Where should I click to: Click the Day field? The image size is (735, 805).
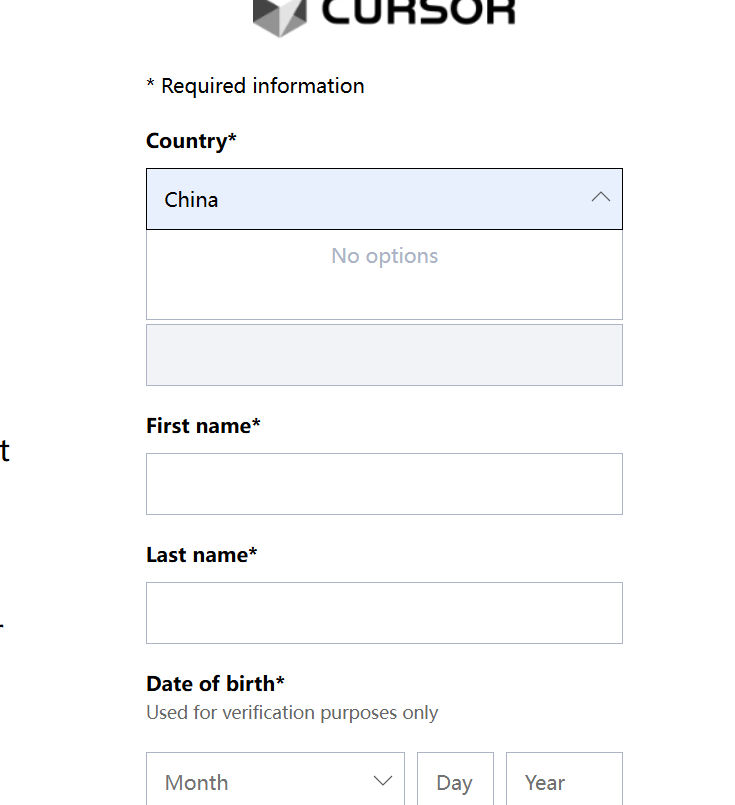455,781
